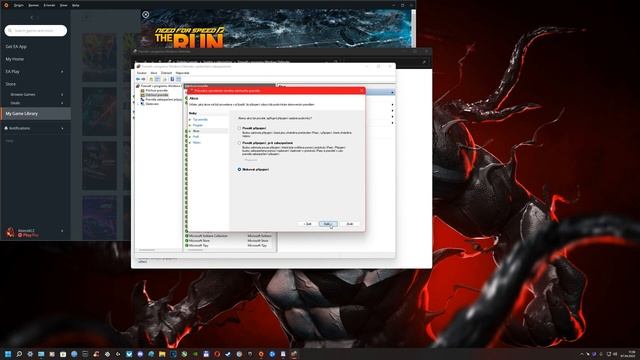640x360 pixels.
Task: Open Get EA App in Origin sidebar
Action: point(16,47)
